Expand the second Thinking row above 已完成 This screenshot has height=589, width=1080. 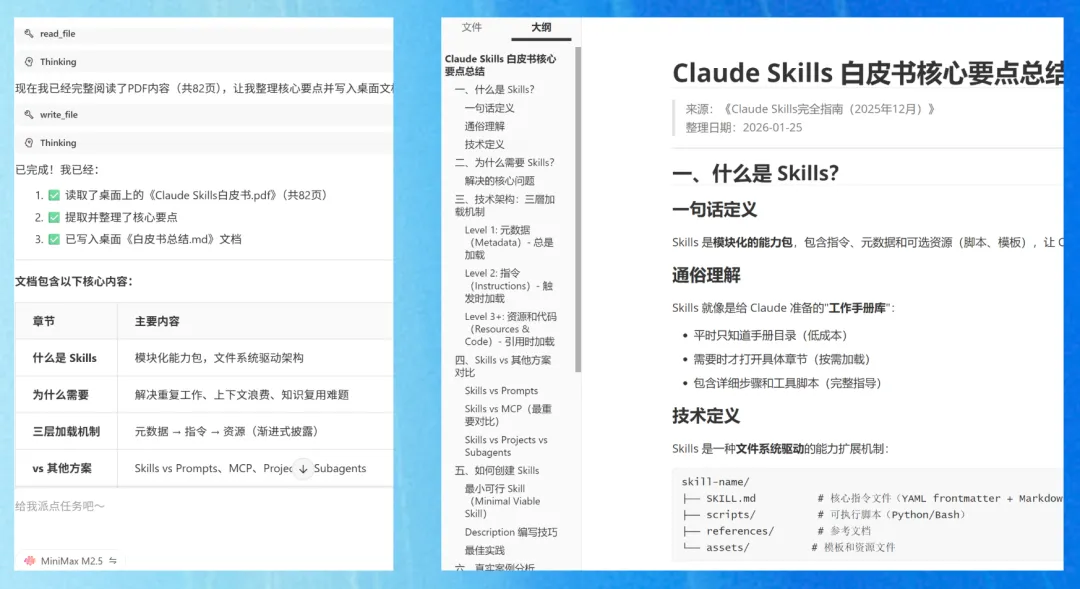204,143
